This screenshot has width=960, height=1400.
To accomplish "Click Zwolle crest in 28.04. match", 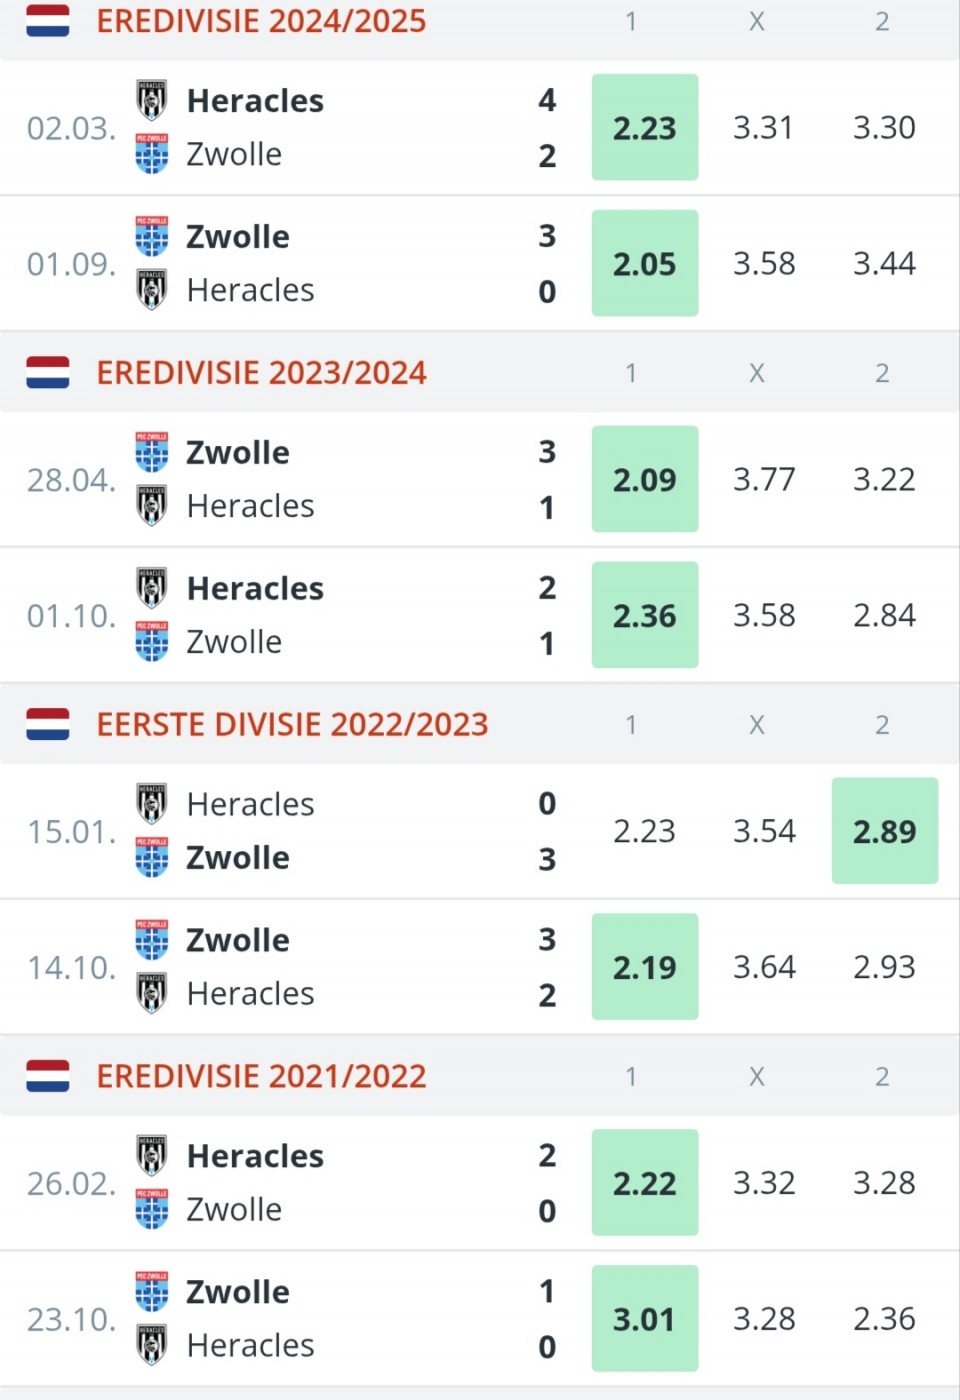I will [152, 452].
